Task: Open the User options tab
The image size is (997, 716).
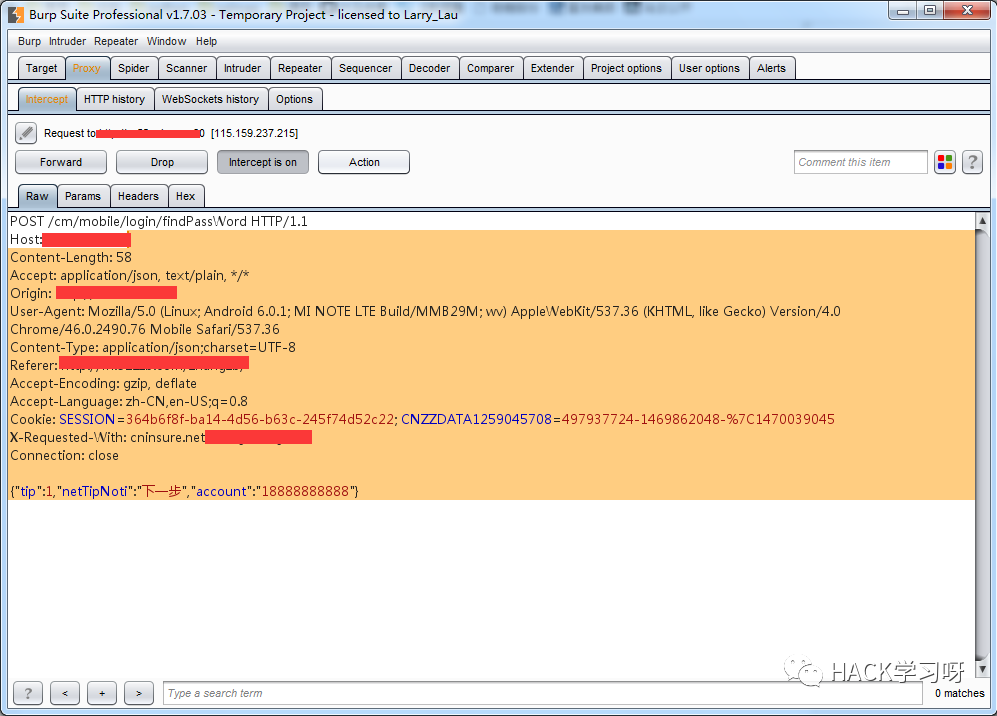Action: (709, 68)
